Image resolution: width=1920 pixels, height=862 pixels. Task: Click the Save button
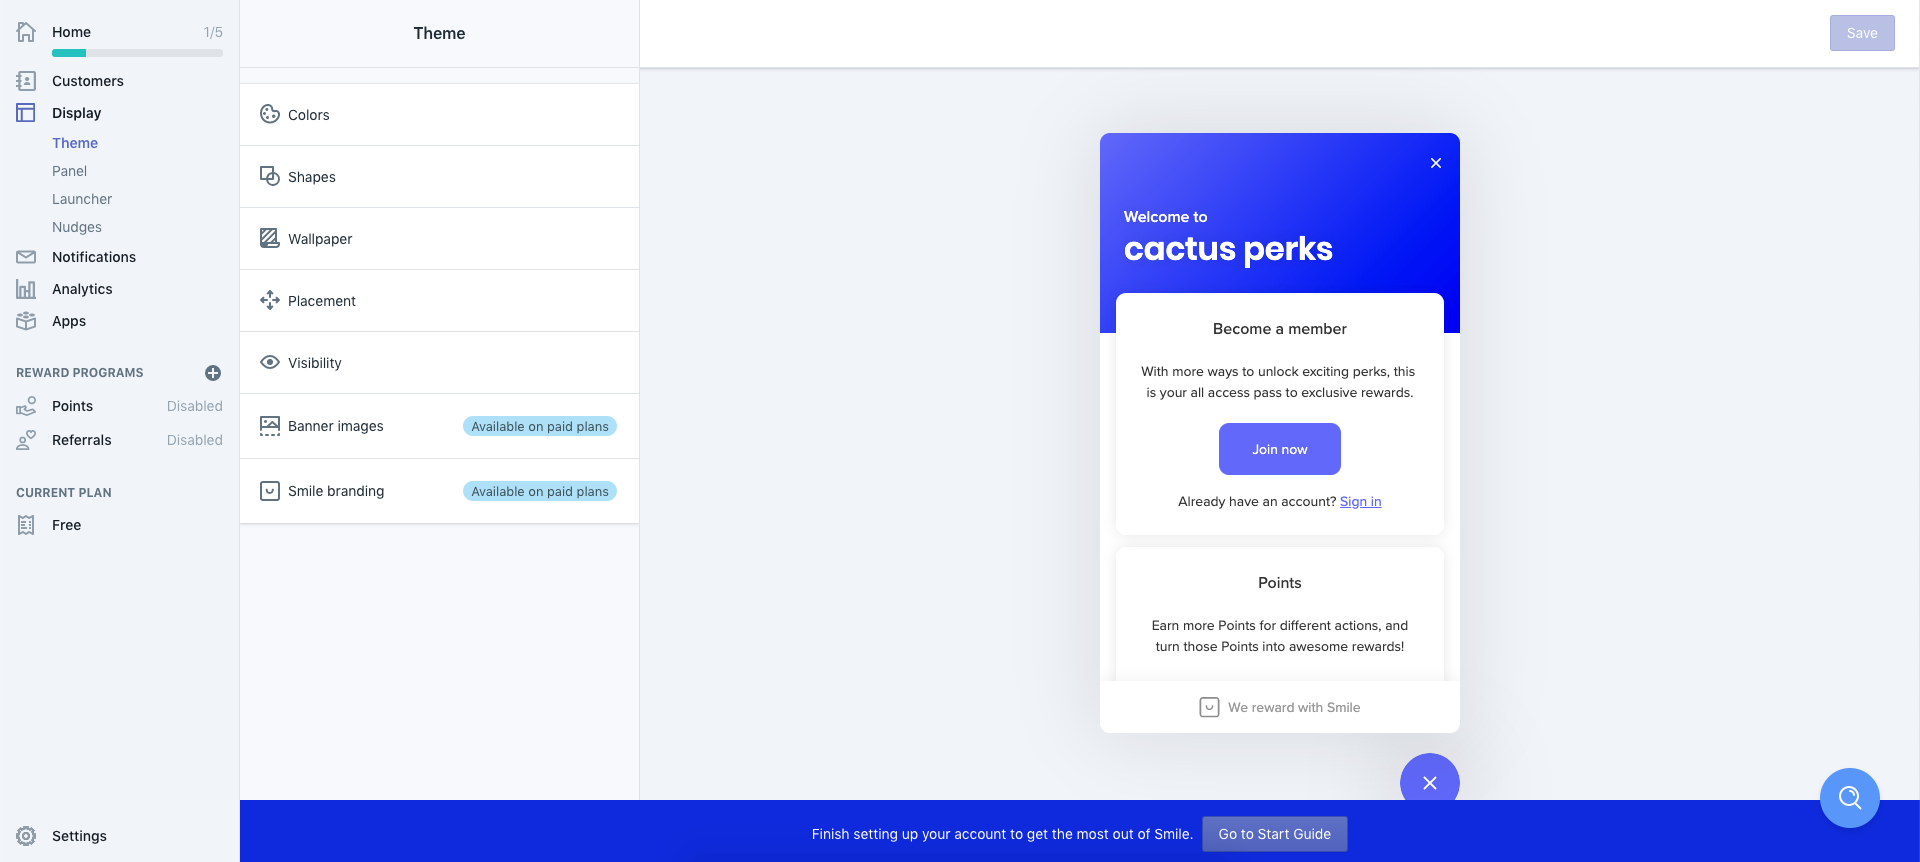1862,33
